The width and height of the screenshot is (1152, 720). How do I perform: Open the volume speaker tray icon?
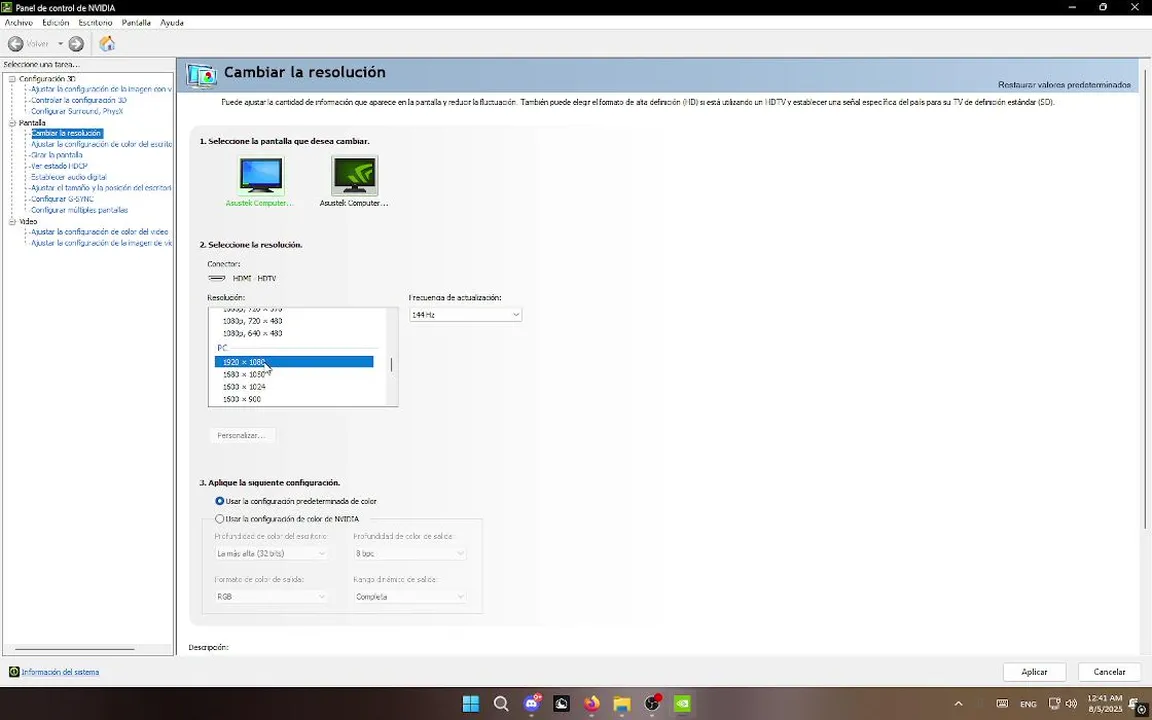click(x=1071, y=704)
